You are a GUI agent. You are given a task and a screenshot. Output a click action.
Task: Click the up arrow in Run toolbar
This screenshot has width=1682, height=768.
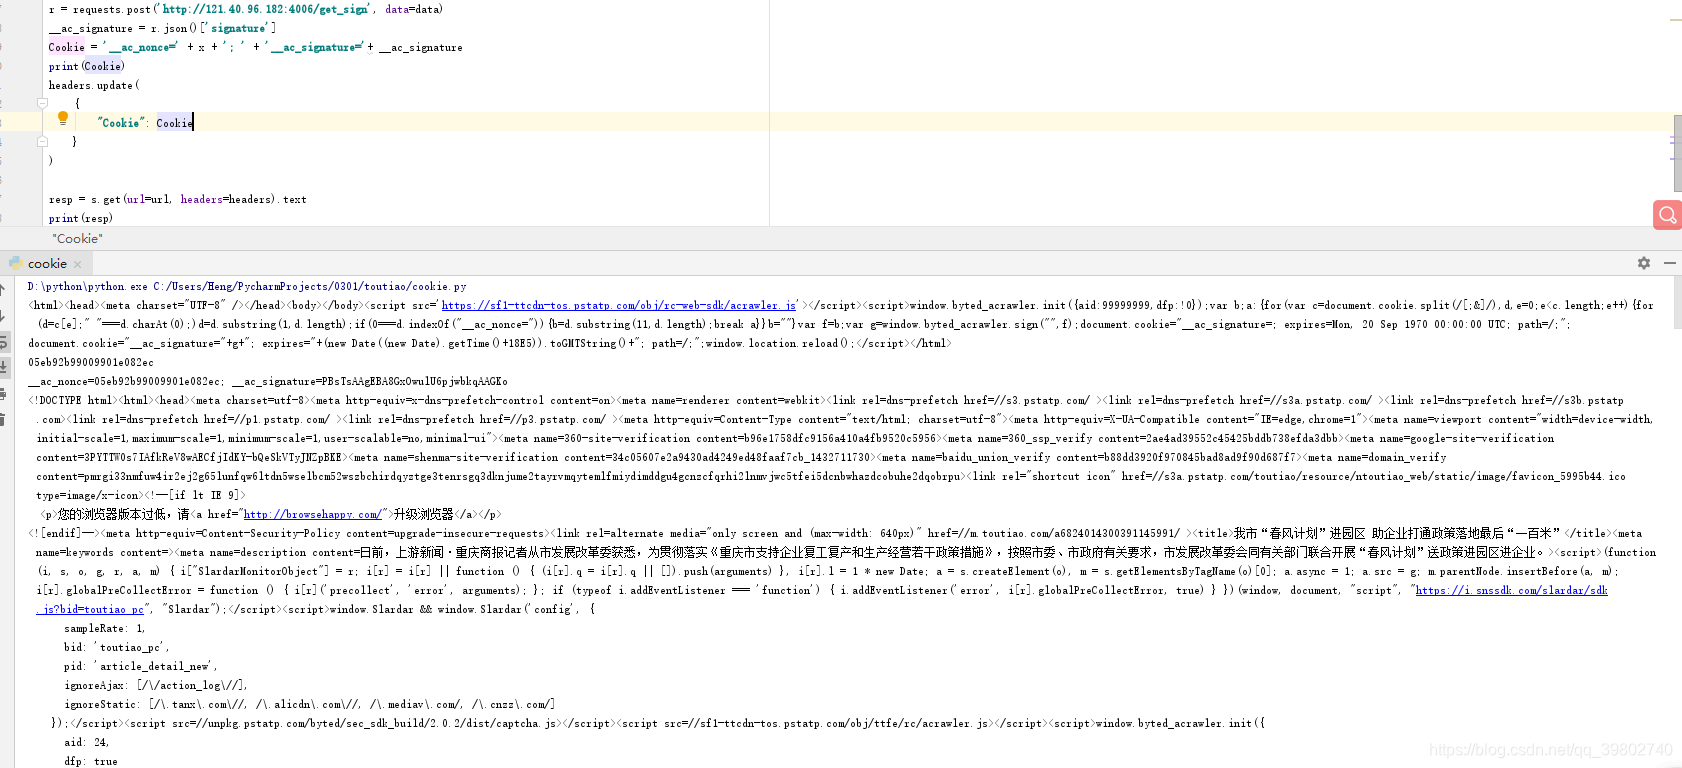[x=4, y=288]
